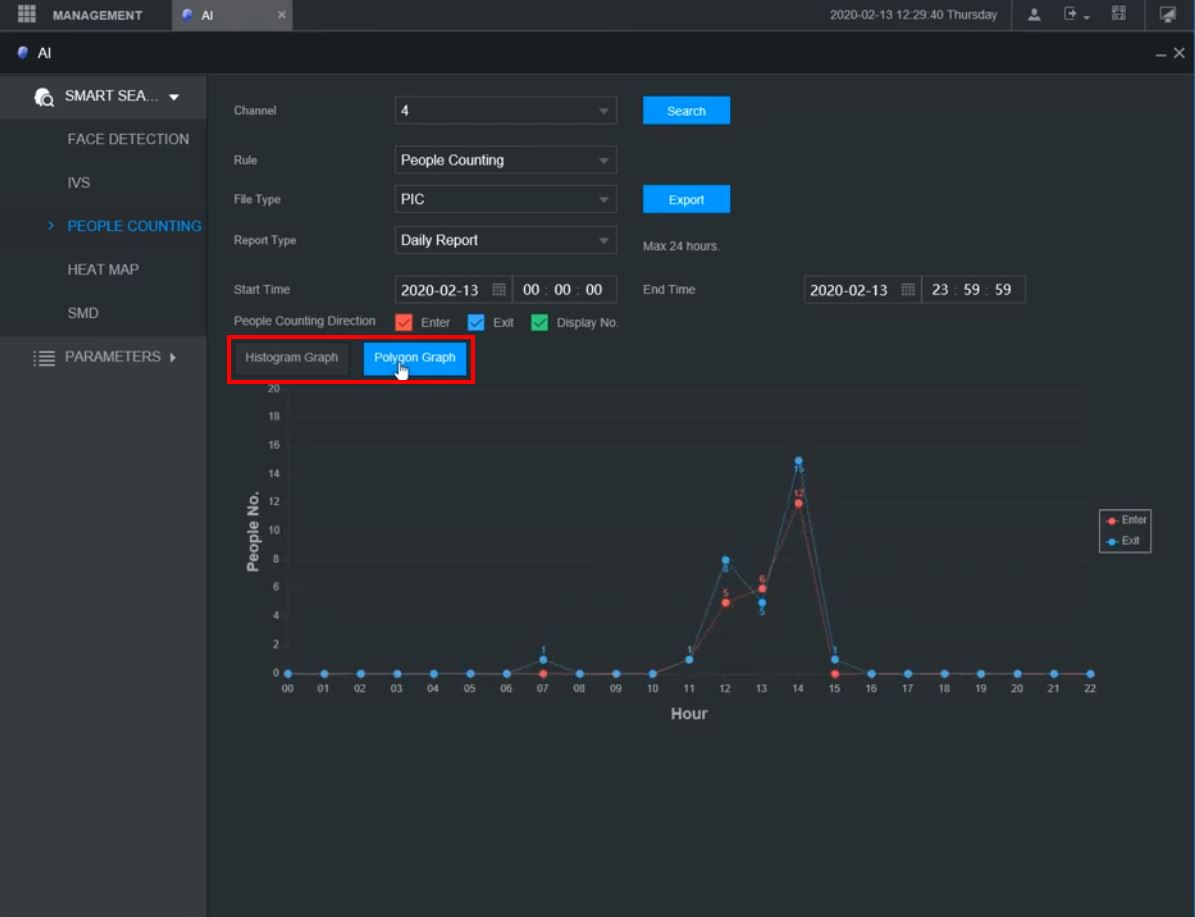The width and height of the screenshot is (1195, 917).
Task: Click the Export button
Action: 686,200
